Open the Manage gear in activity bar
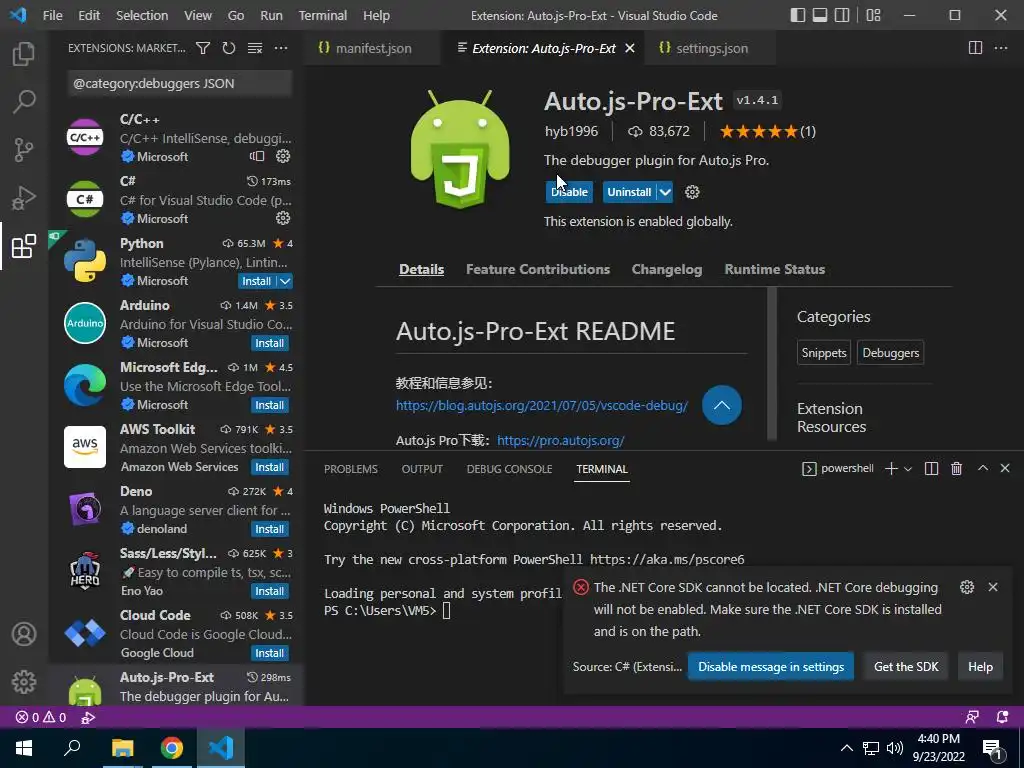Screen dimensions: 1024x768 (x=24, y=682)
